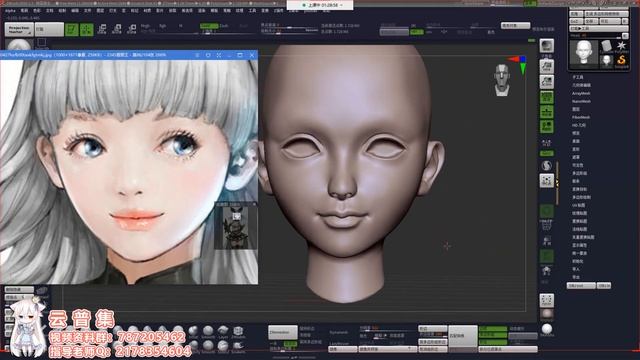Click the current alpha thumbnail under Projection Master
The height and width of the screenshot is (360, 640).
19,45
